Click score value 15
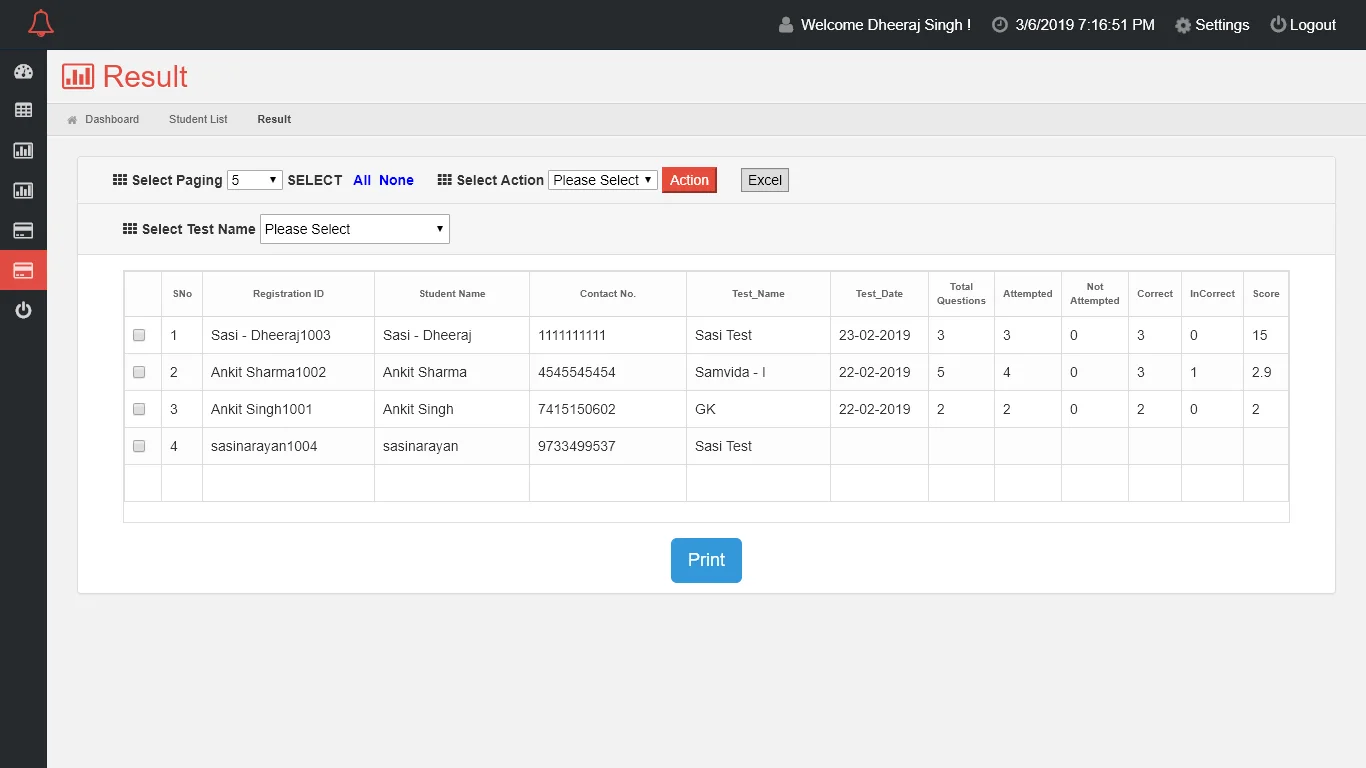The height and width of the screenshot is (768, 1366). pos(1260,335)
